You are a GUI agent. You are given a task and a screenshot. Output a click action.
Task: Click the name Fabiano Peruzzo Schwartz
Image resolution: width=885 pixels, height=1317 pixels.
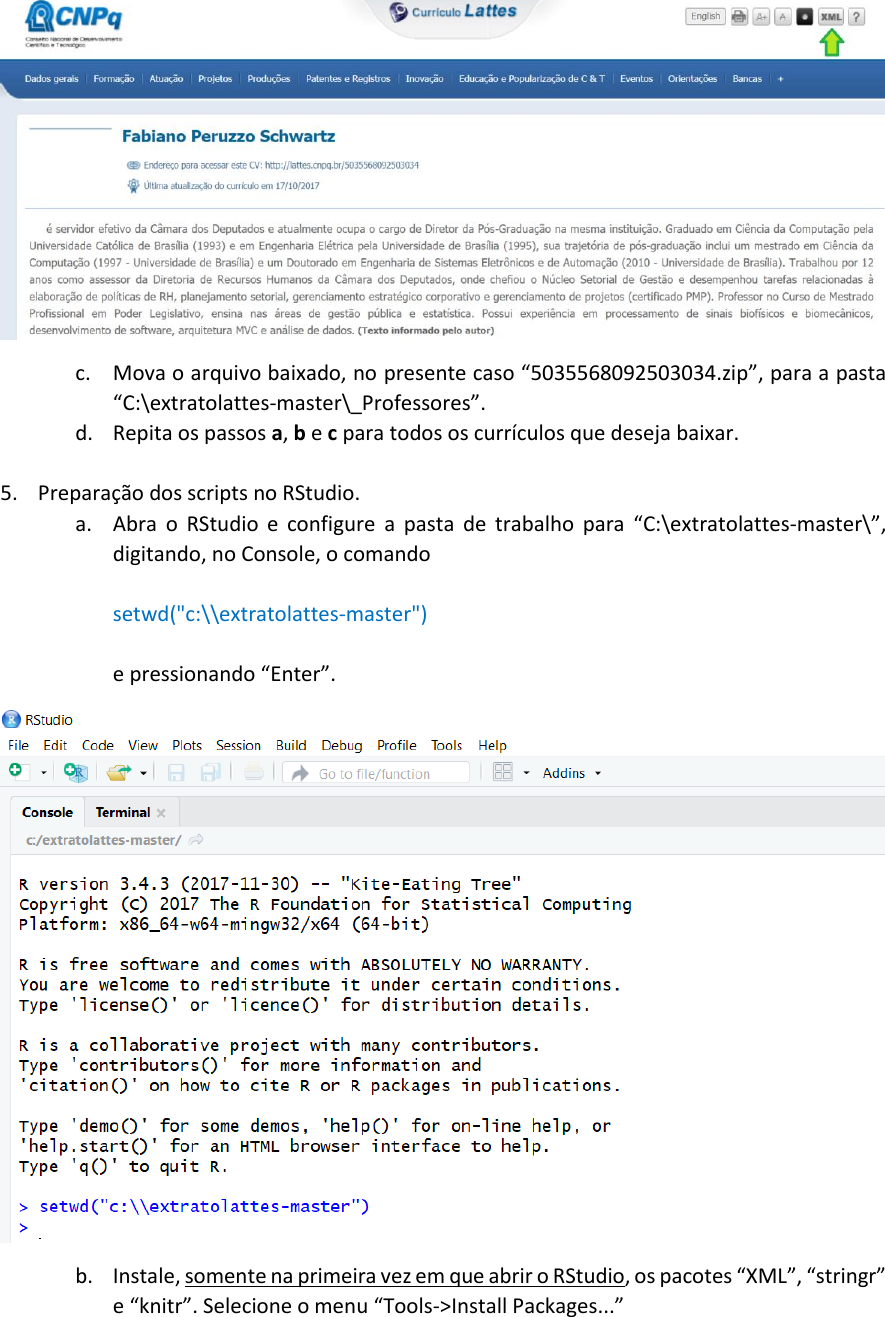228,136
